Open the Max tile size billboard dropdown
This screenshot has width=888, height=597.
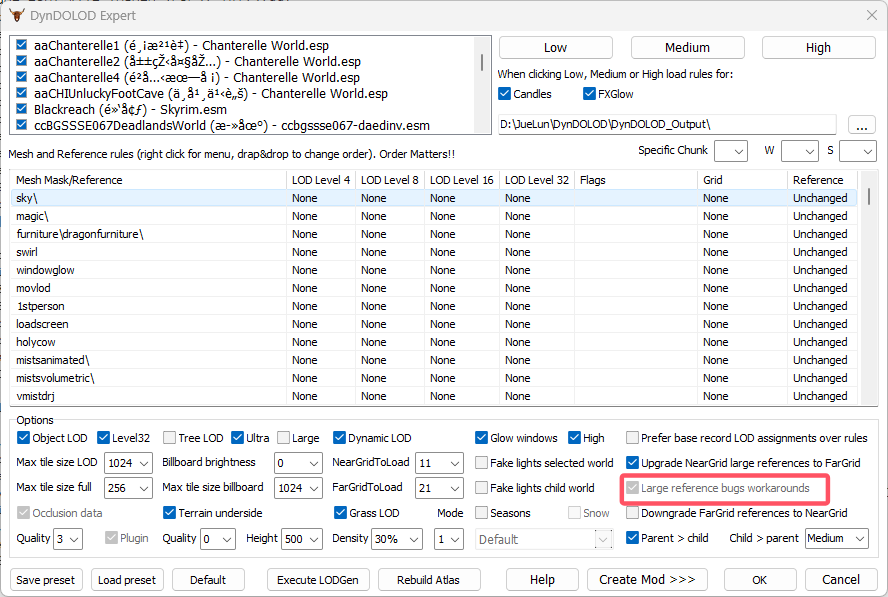tap(298, 488)
